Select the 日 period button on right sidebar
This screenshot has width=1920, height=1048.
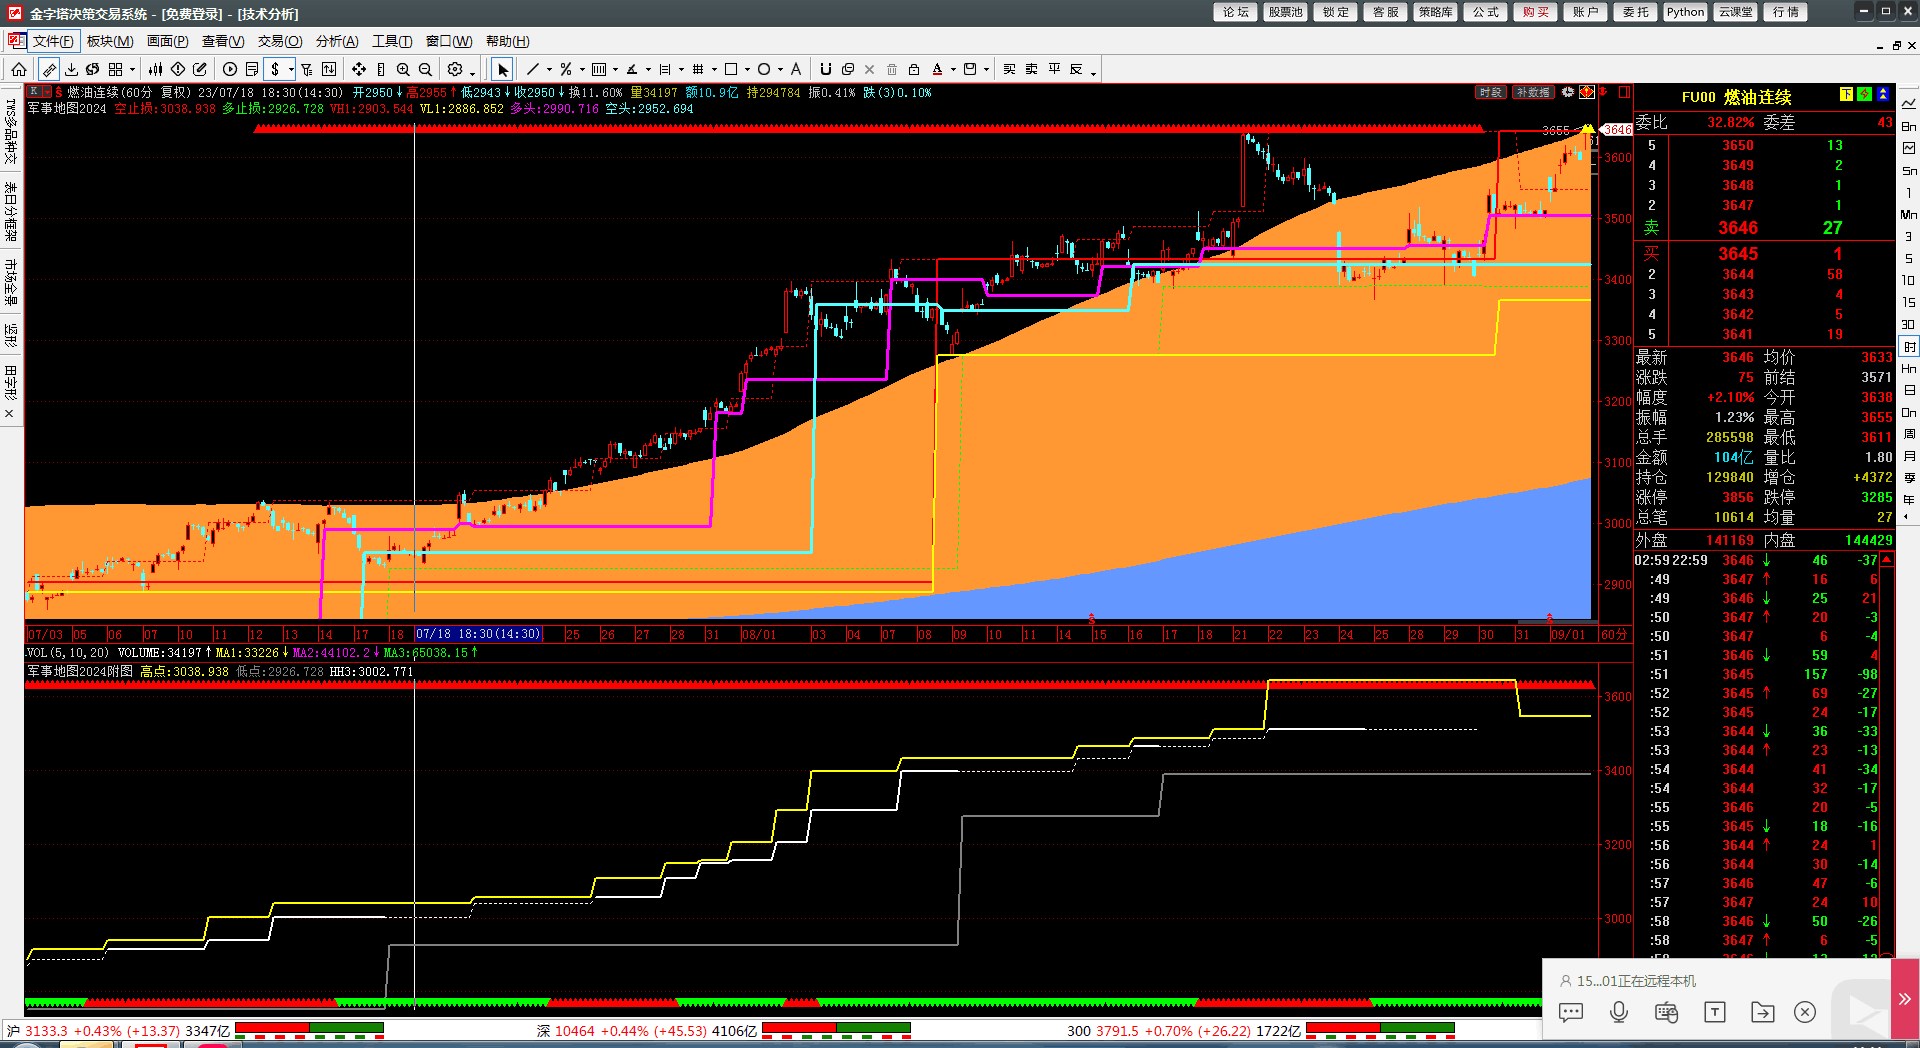[x=1909, y=390]
